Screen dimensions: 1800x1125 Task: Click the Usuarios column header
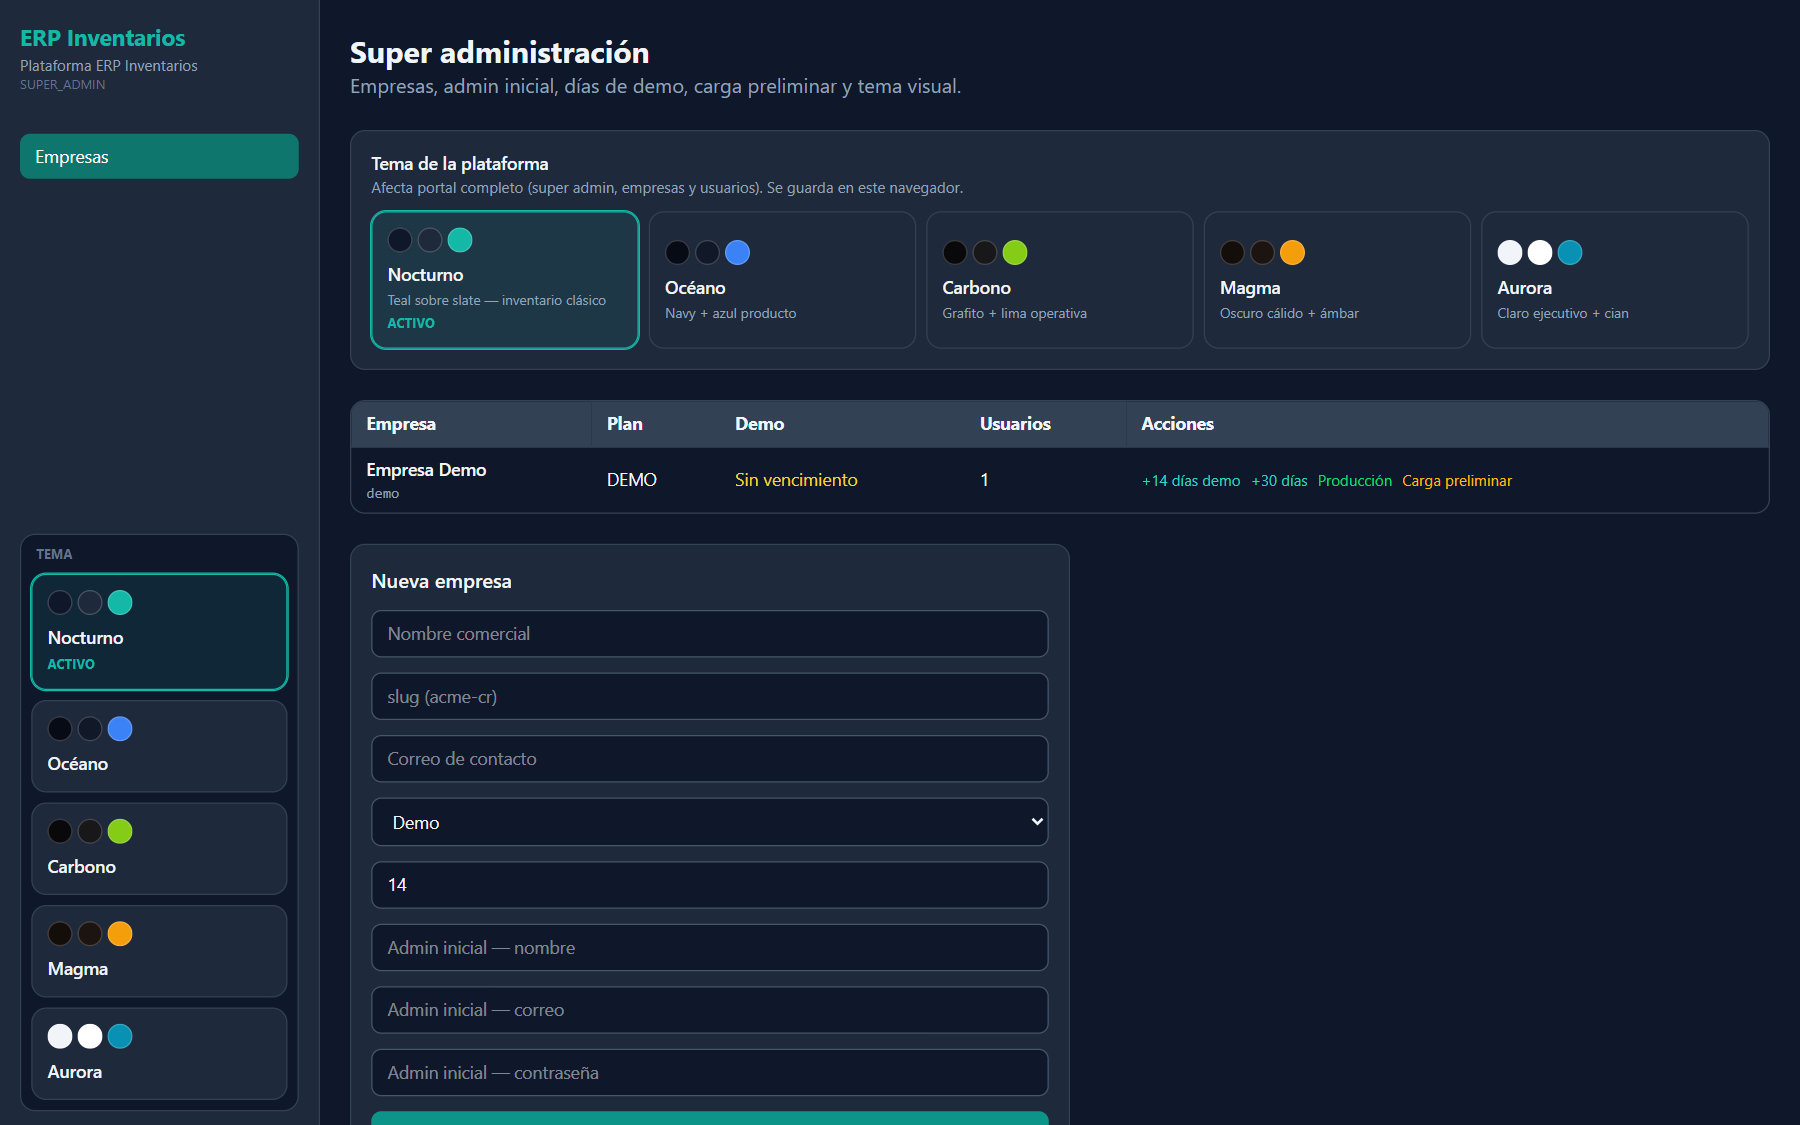pos(1015,424)
